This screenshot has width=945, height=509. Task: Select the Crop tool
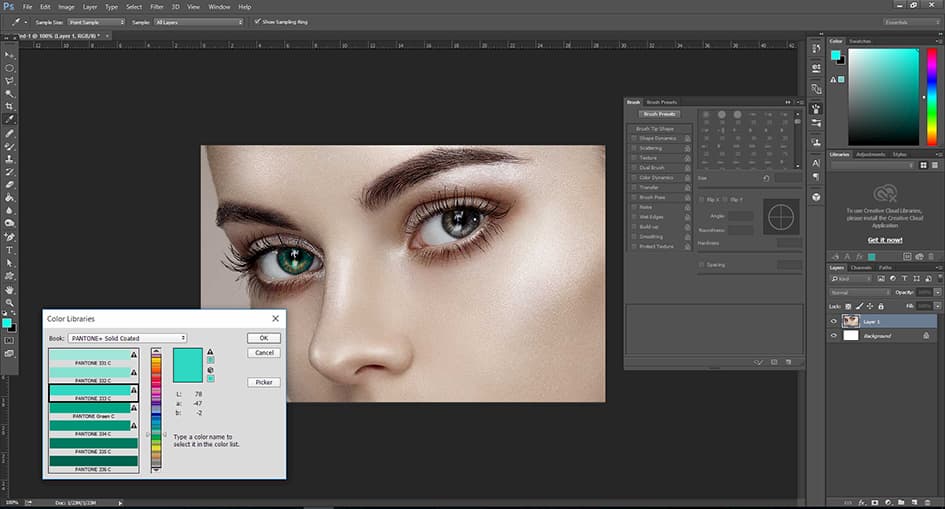point(10,106)
